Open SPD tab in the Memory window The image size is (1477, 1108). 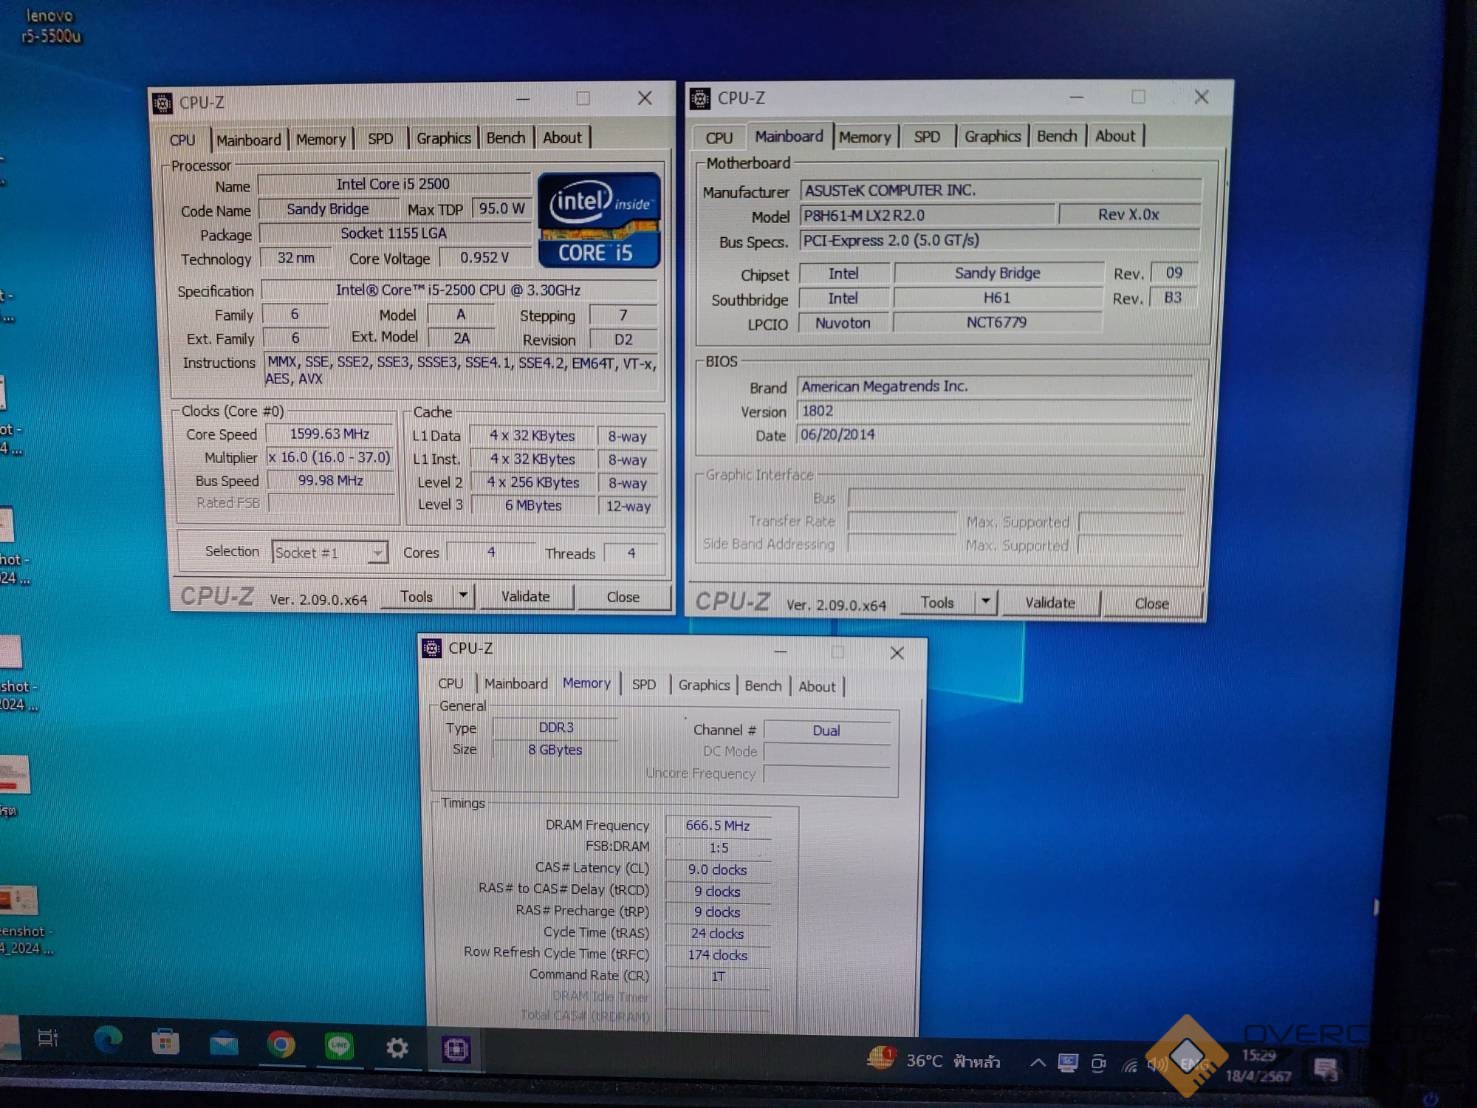[x=644, y=685]
